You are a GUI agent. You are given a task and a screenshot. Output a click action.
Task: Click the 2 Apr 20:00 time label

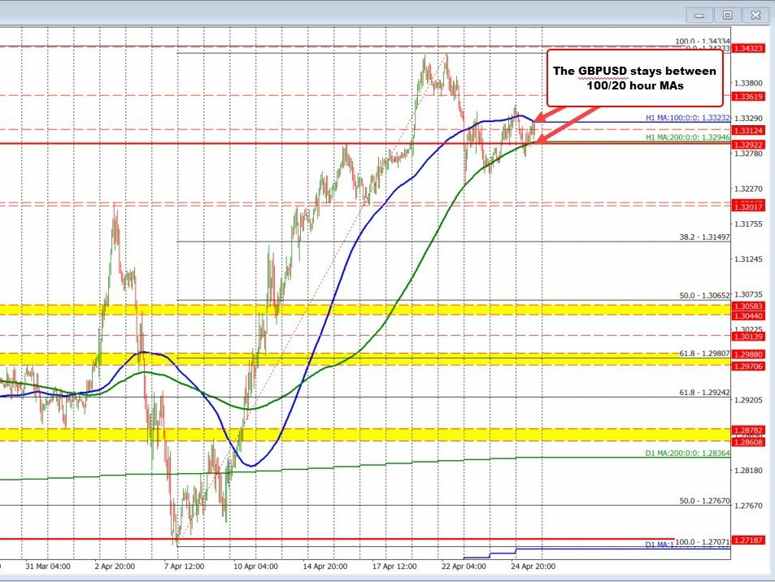115,567
